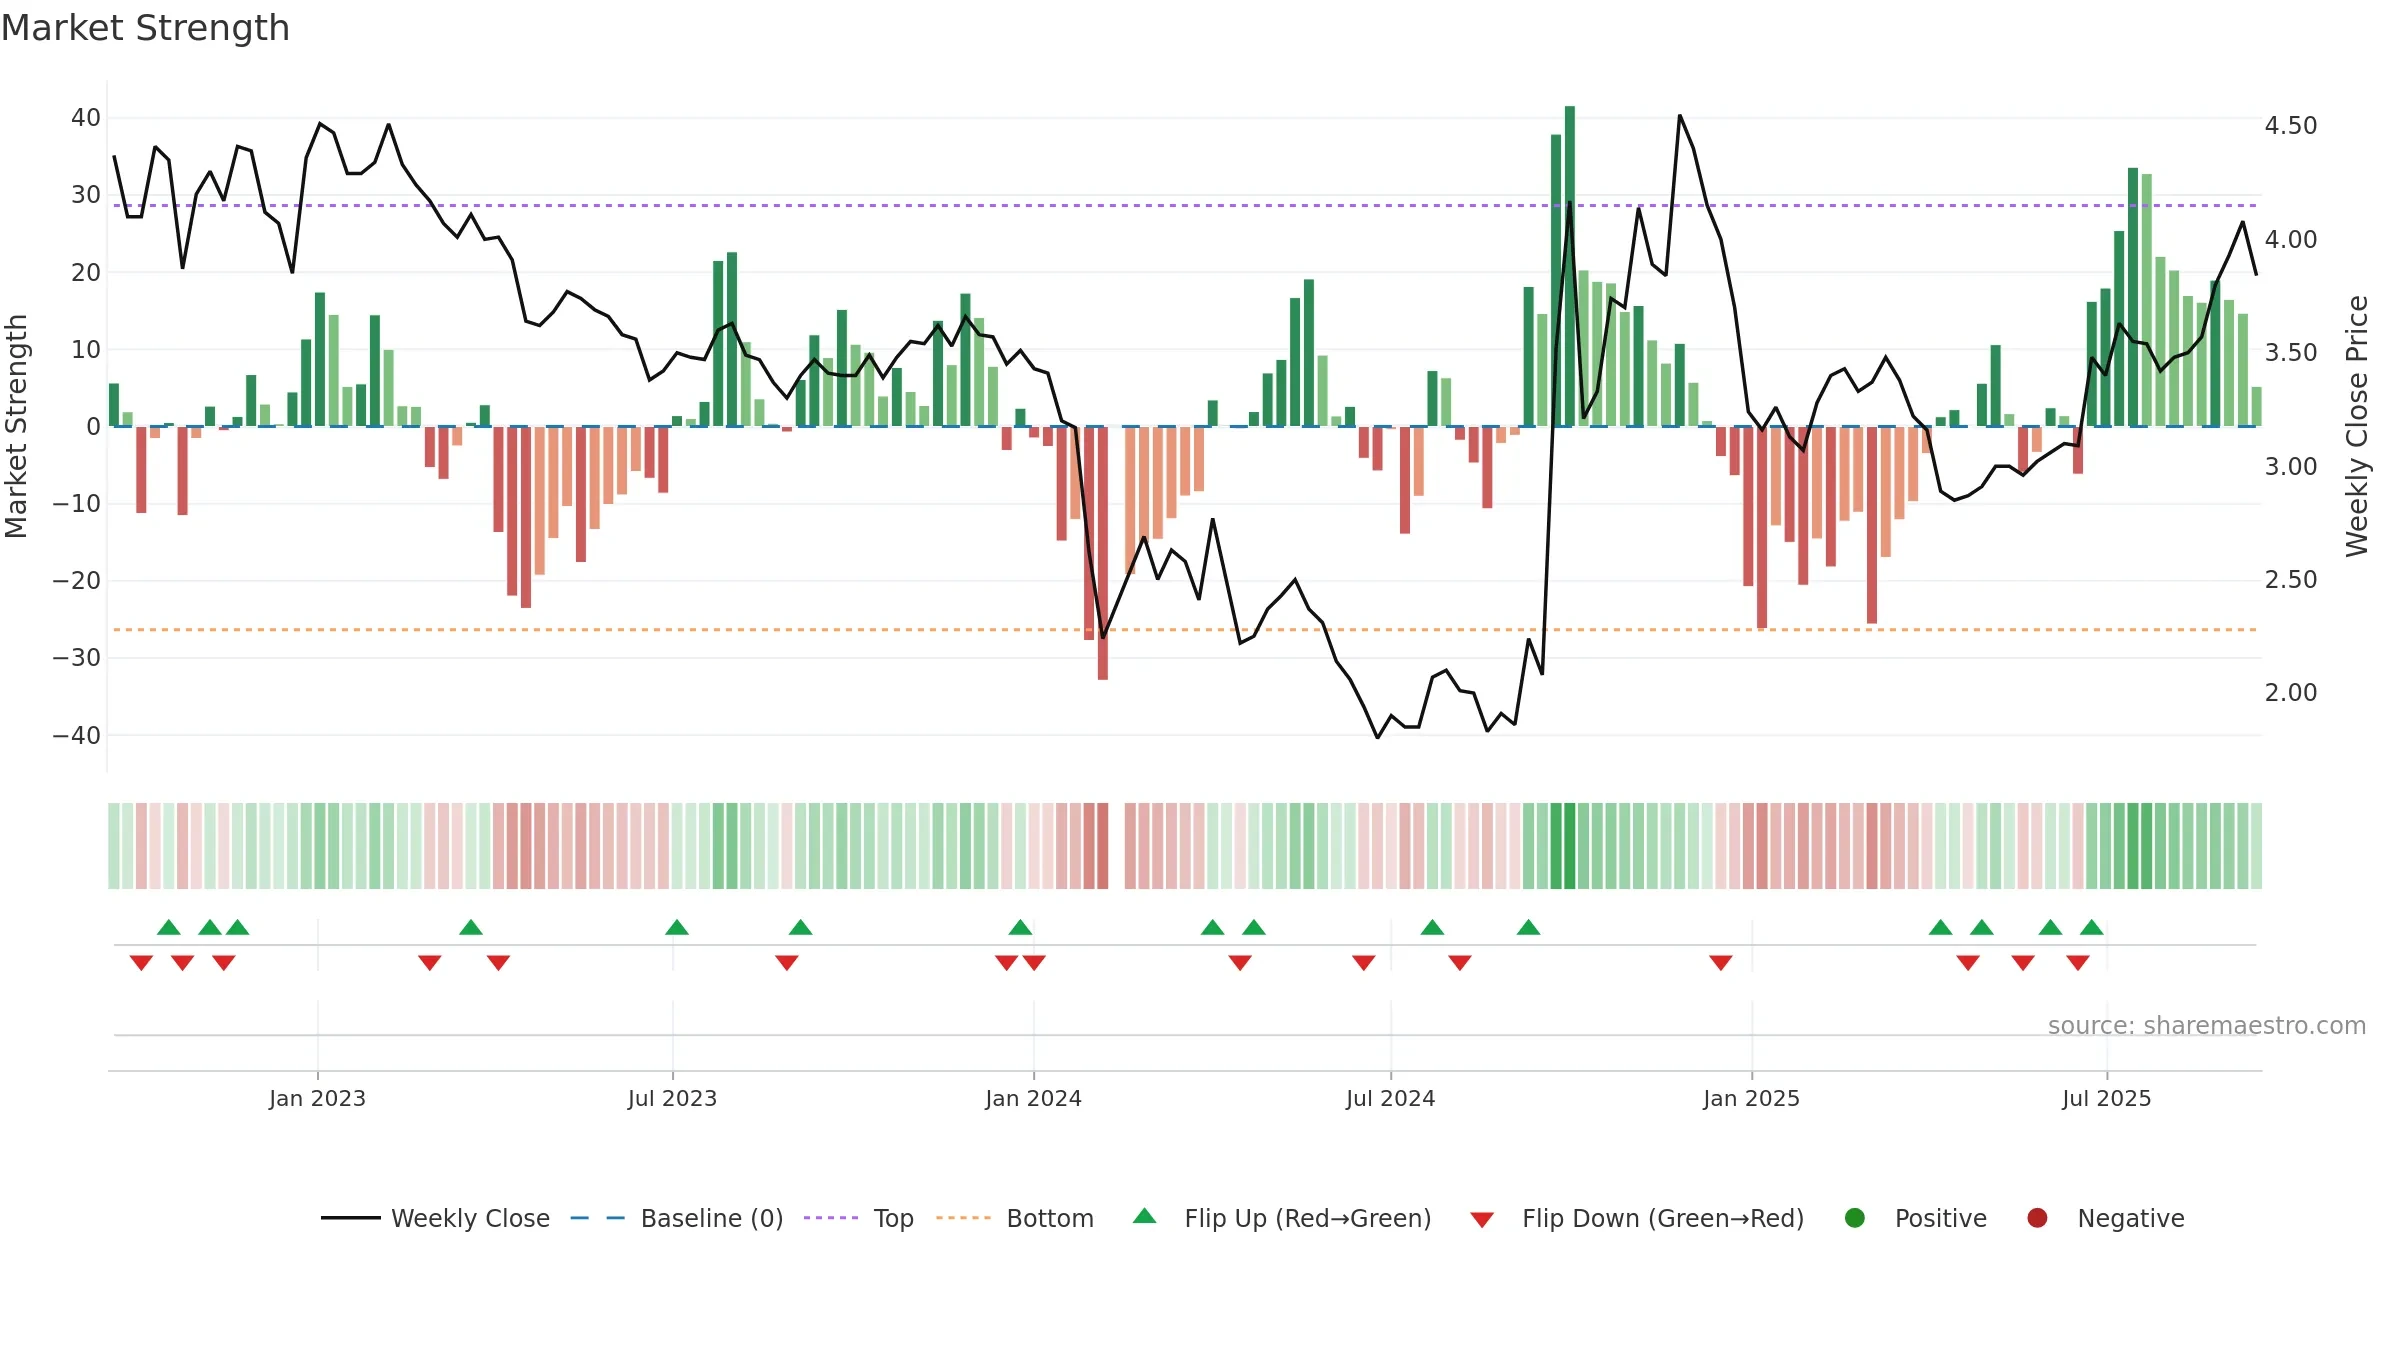Click the Flip Down marker just before Jan 2025
2400x1350 pixels.
click(1721, 963)
